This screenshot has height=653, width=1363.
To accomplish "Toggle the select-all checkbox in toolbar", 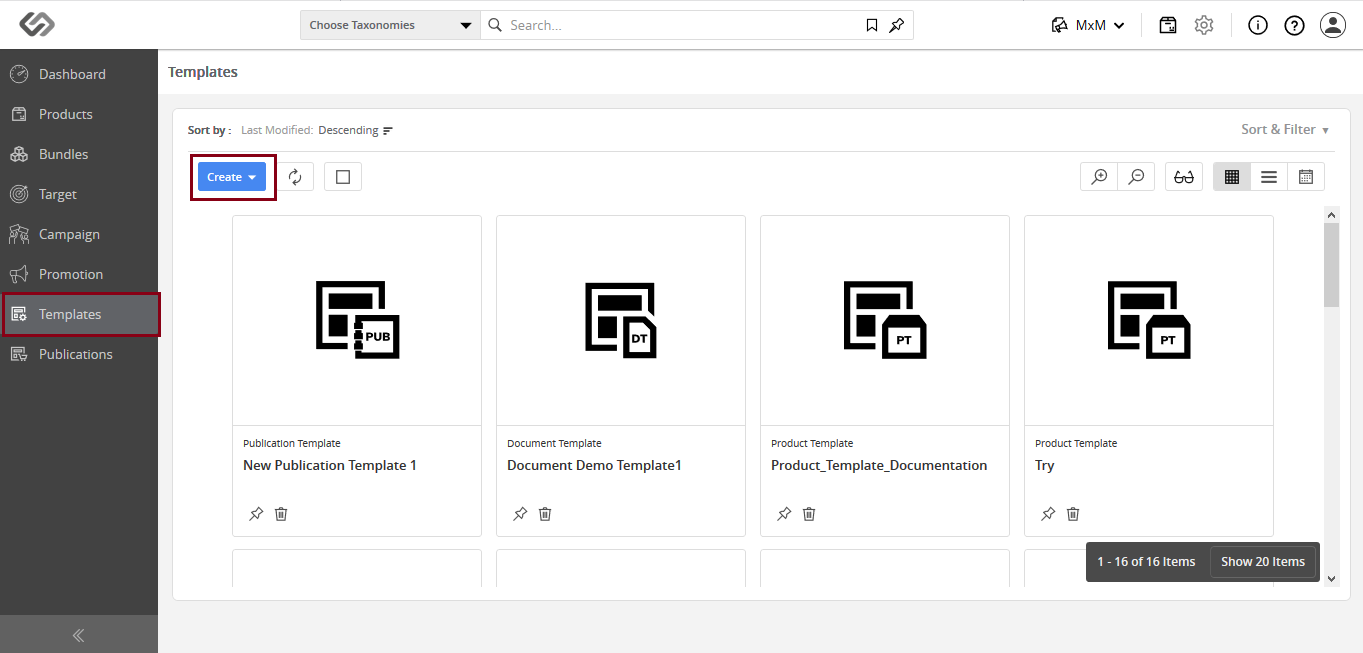I will (x=343, y=177).
